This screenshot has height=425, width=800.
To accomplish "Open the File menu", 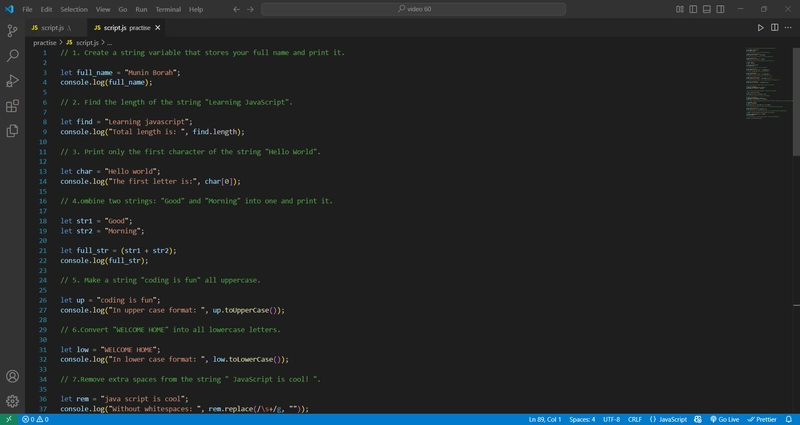I will 27,9.
